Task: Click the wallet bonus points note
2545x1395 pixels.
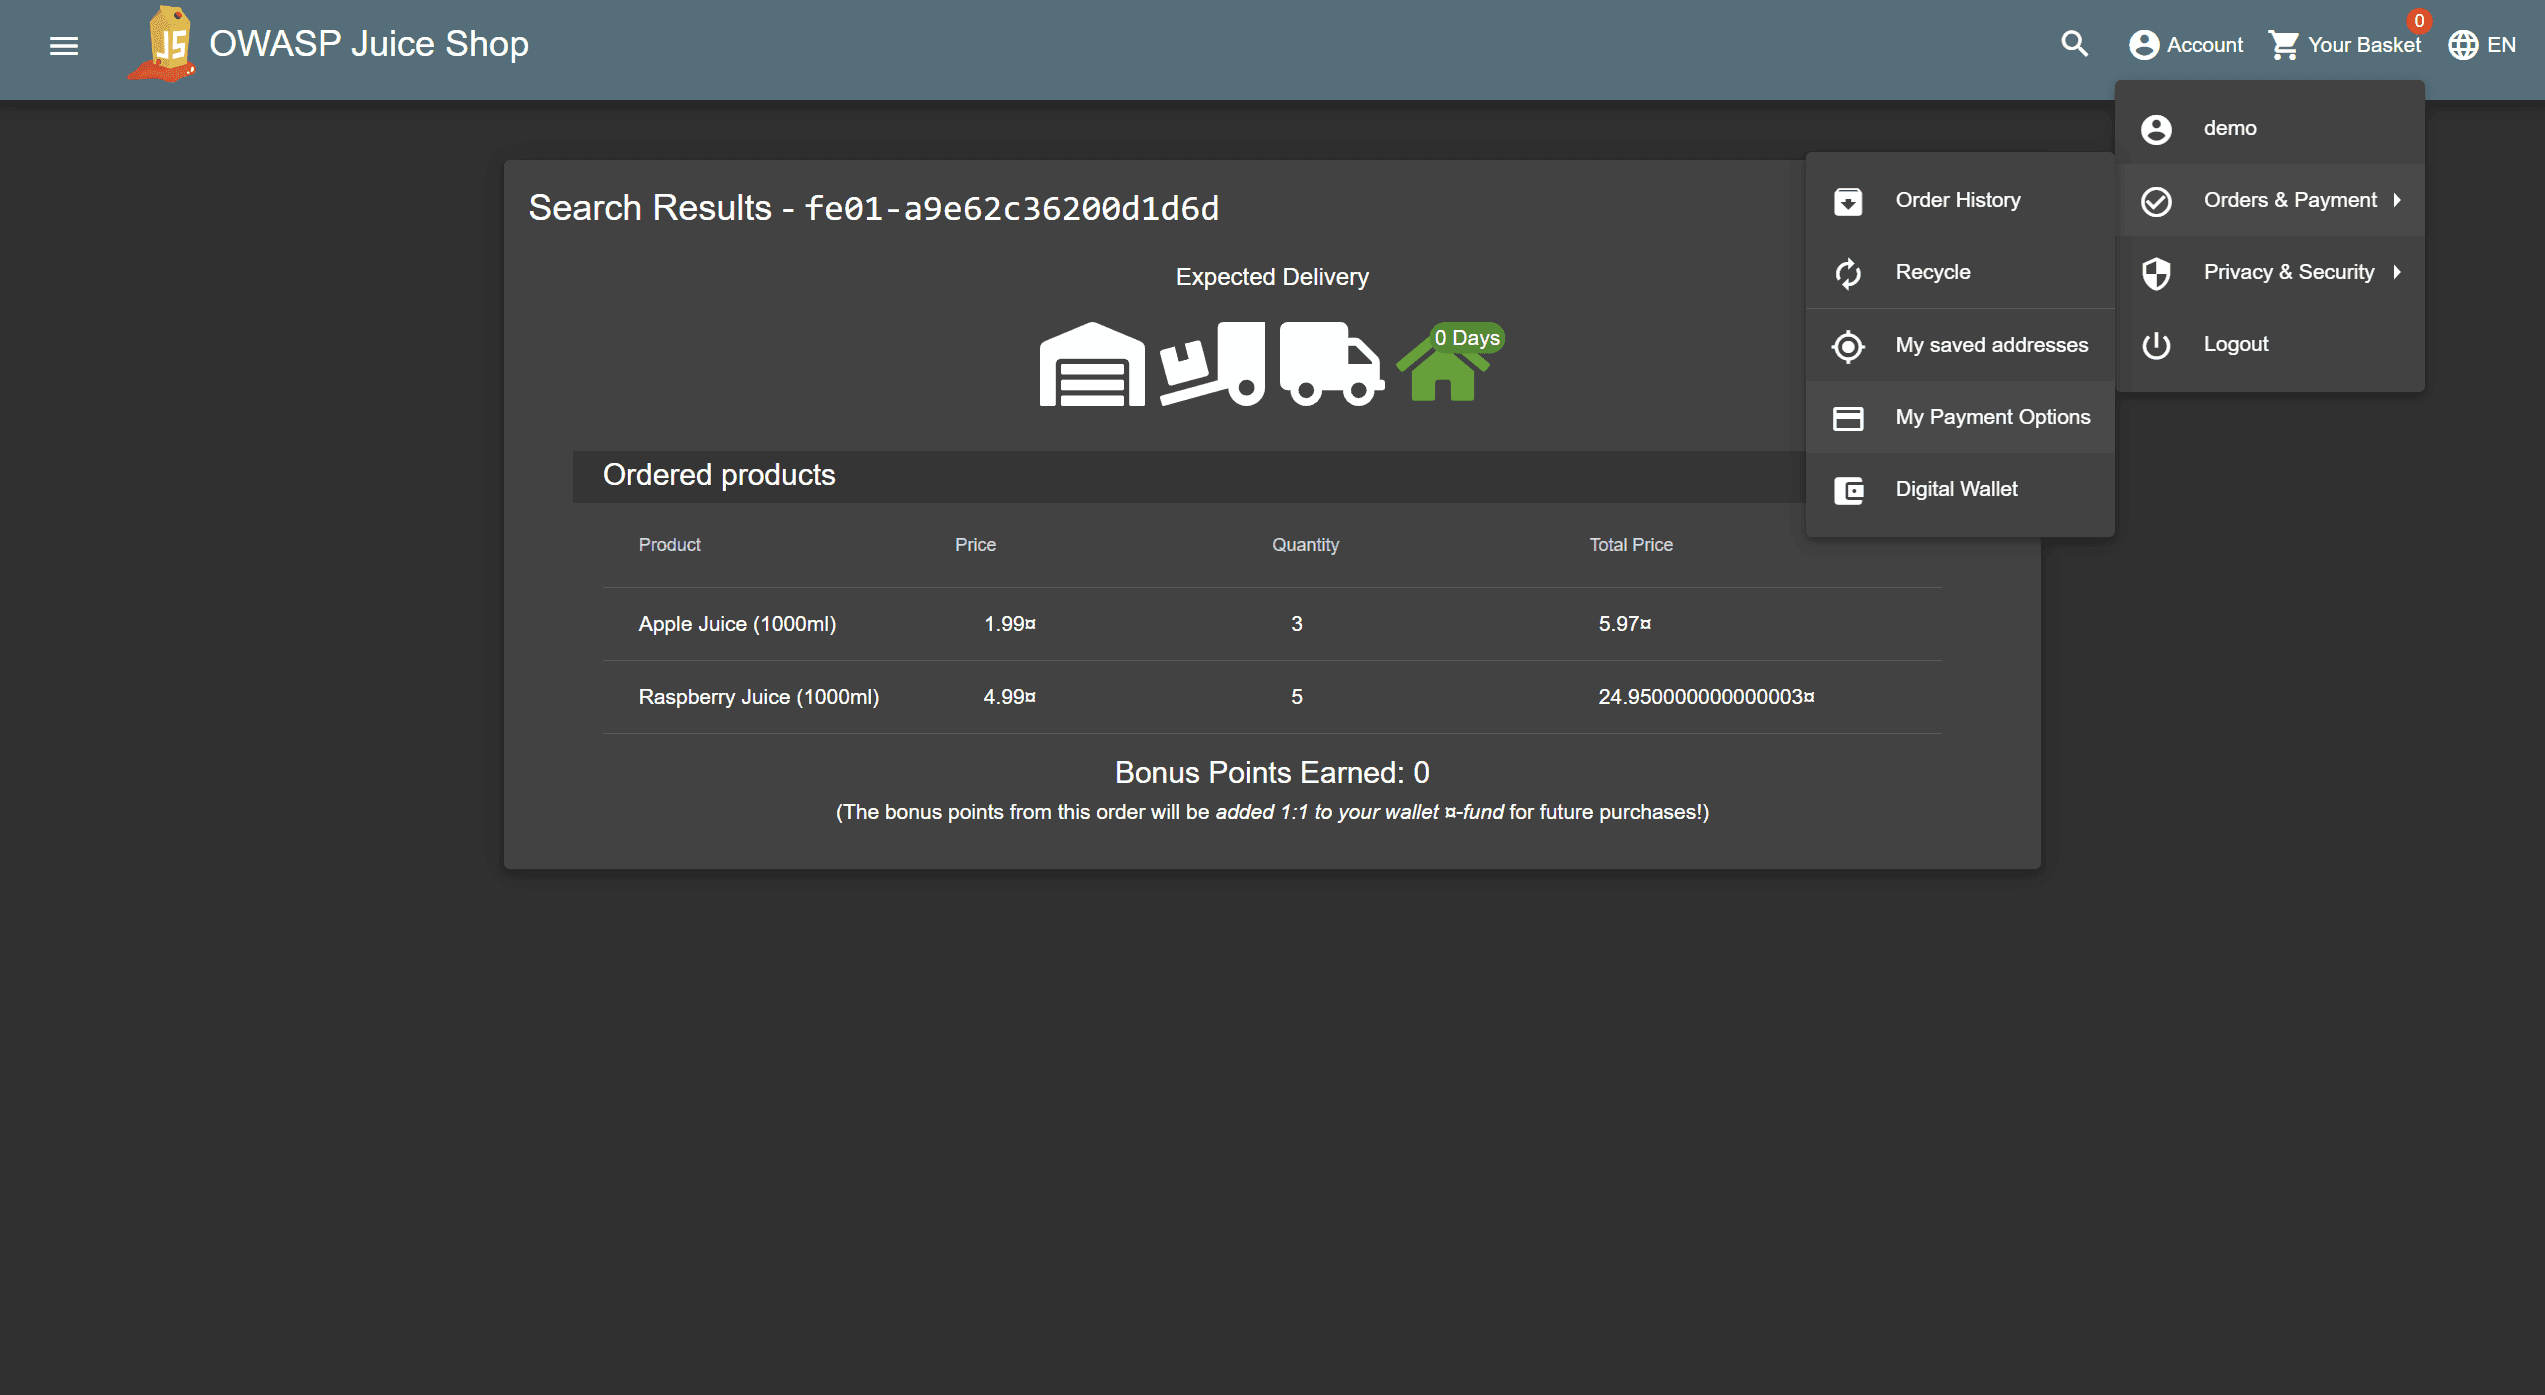Action: pyautogui.click(x=1272, y=812)
